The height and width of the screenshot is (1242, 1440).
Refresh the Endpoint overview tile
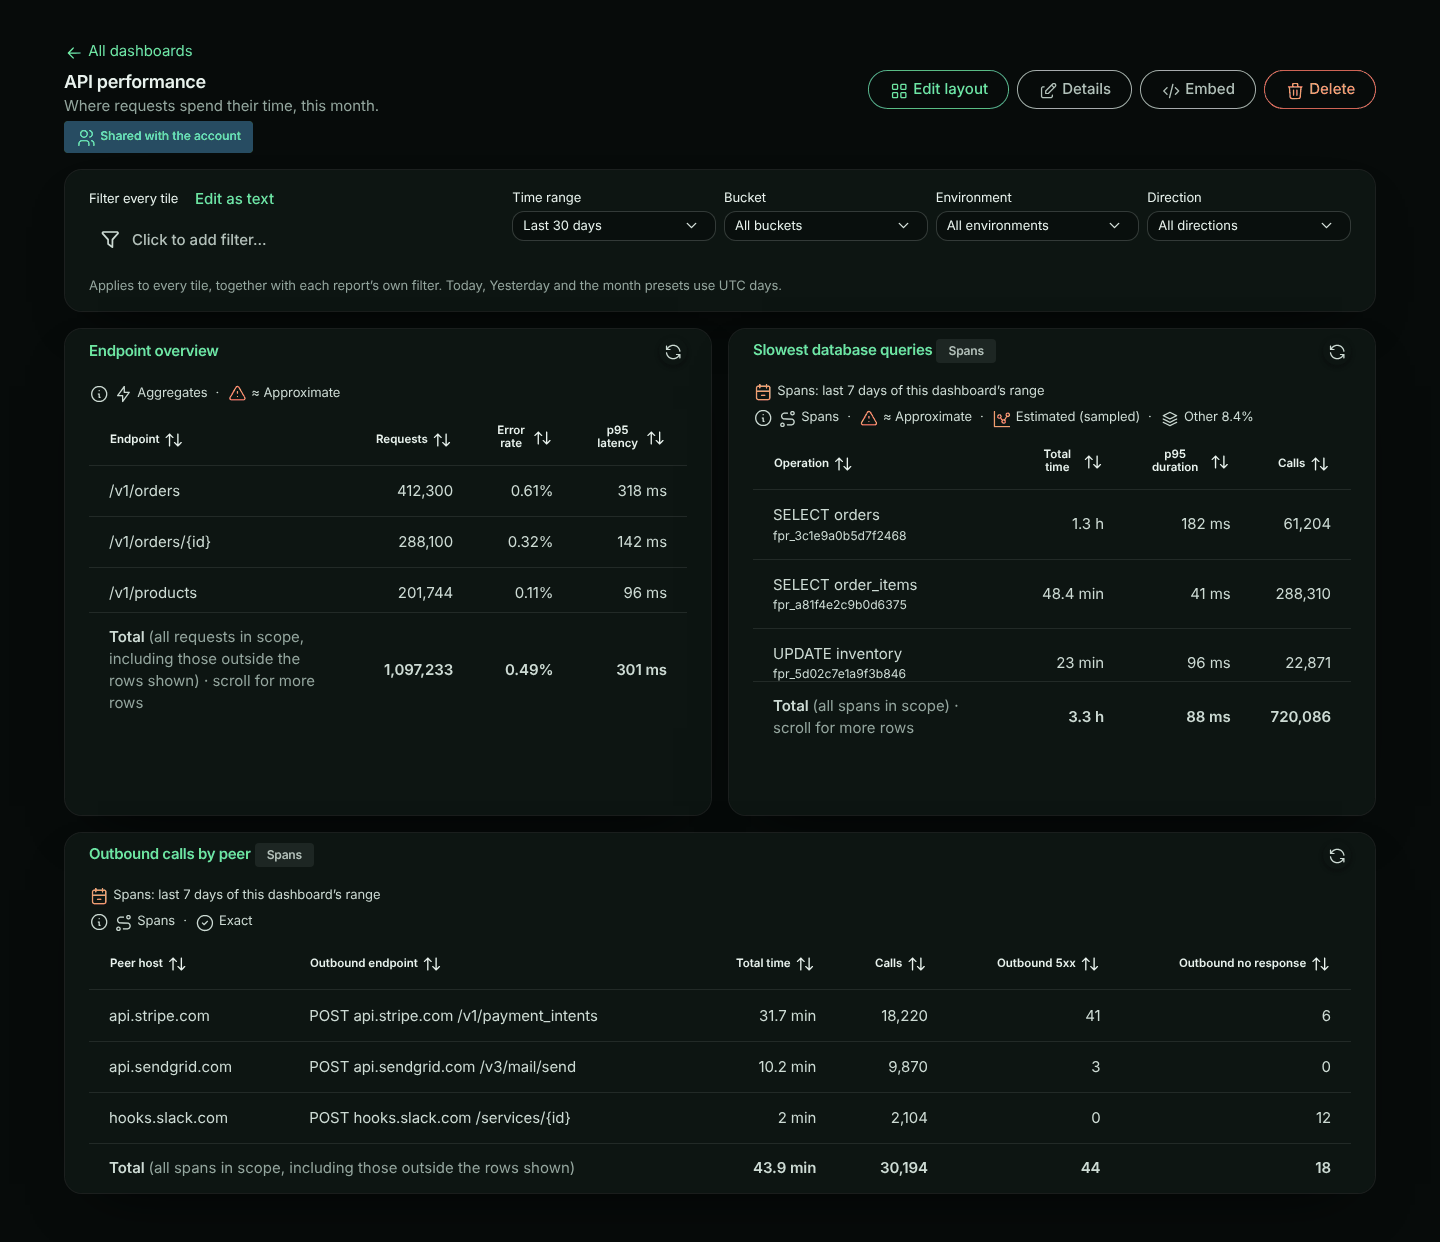(673, 352)
